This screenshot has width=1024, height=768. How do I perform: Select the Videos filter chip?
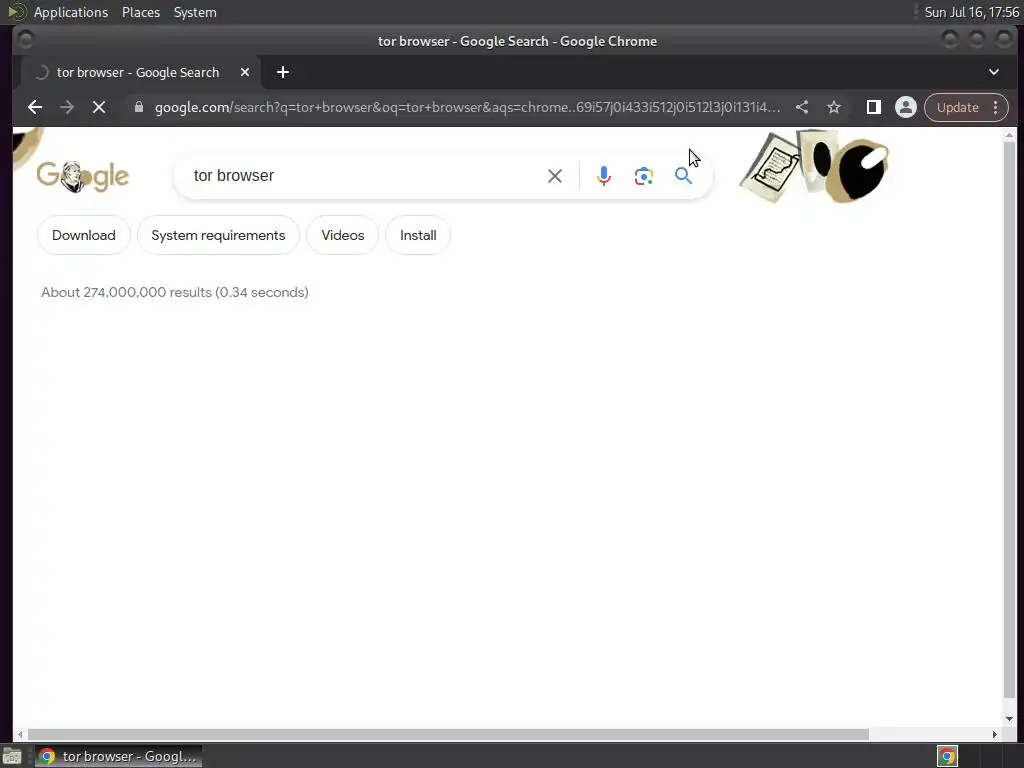[x=343, y=235]
